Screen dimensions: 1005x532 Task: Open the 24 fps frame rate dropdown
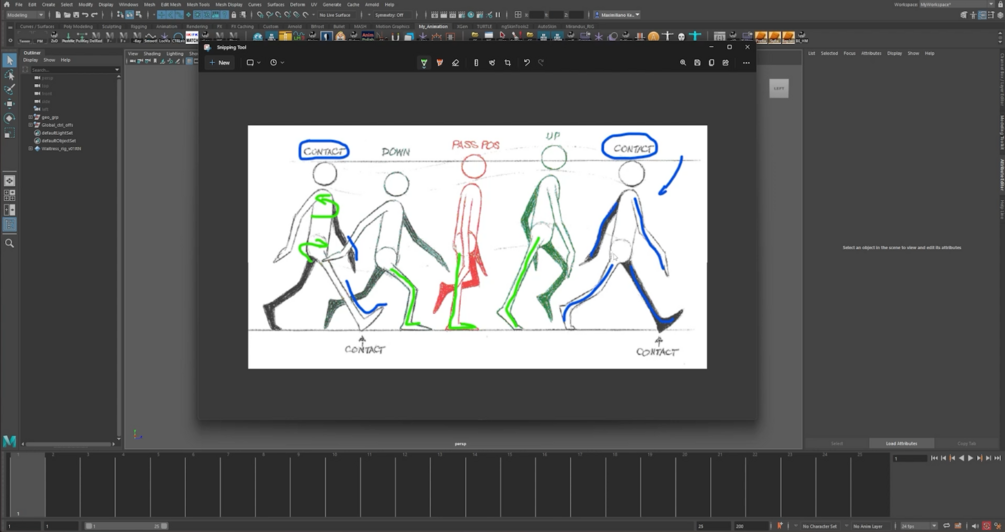pos(918,526)
